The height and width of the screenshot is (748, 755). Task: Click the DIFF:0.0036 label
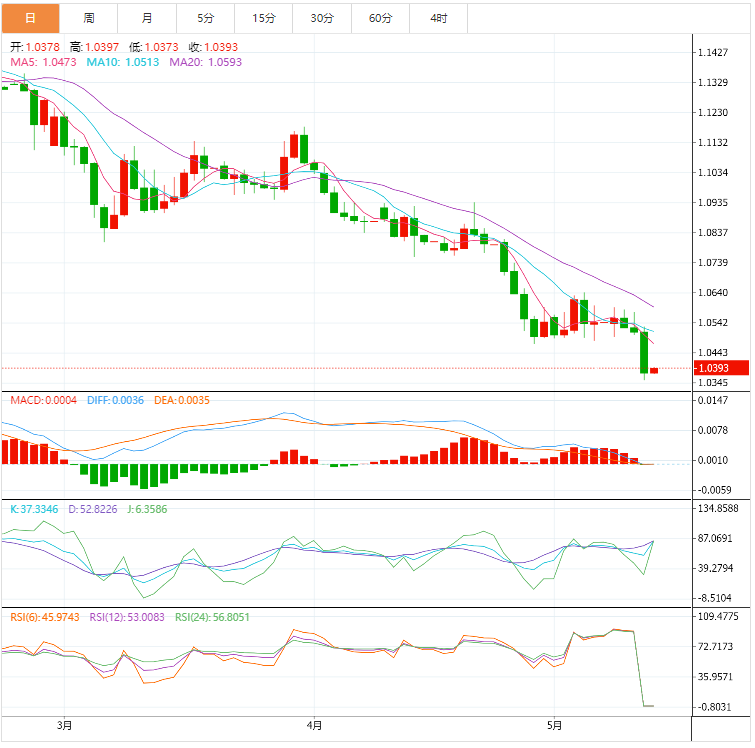(x=116, y=400)
